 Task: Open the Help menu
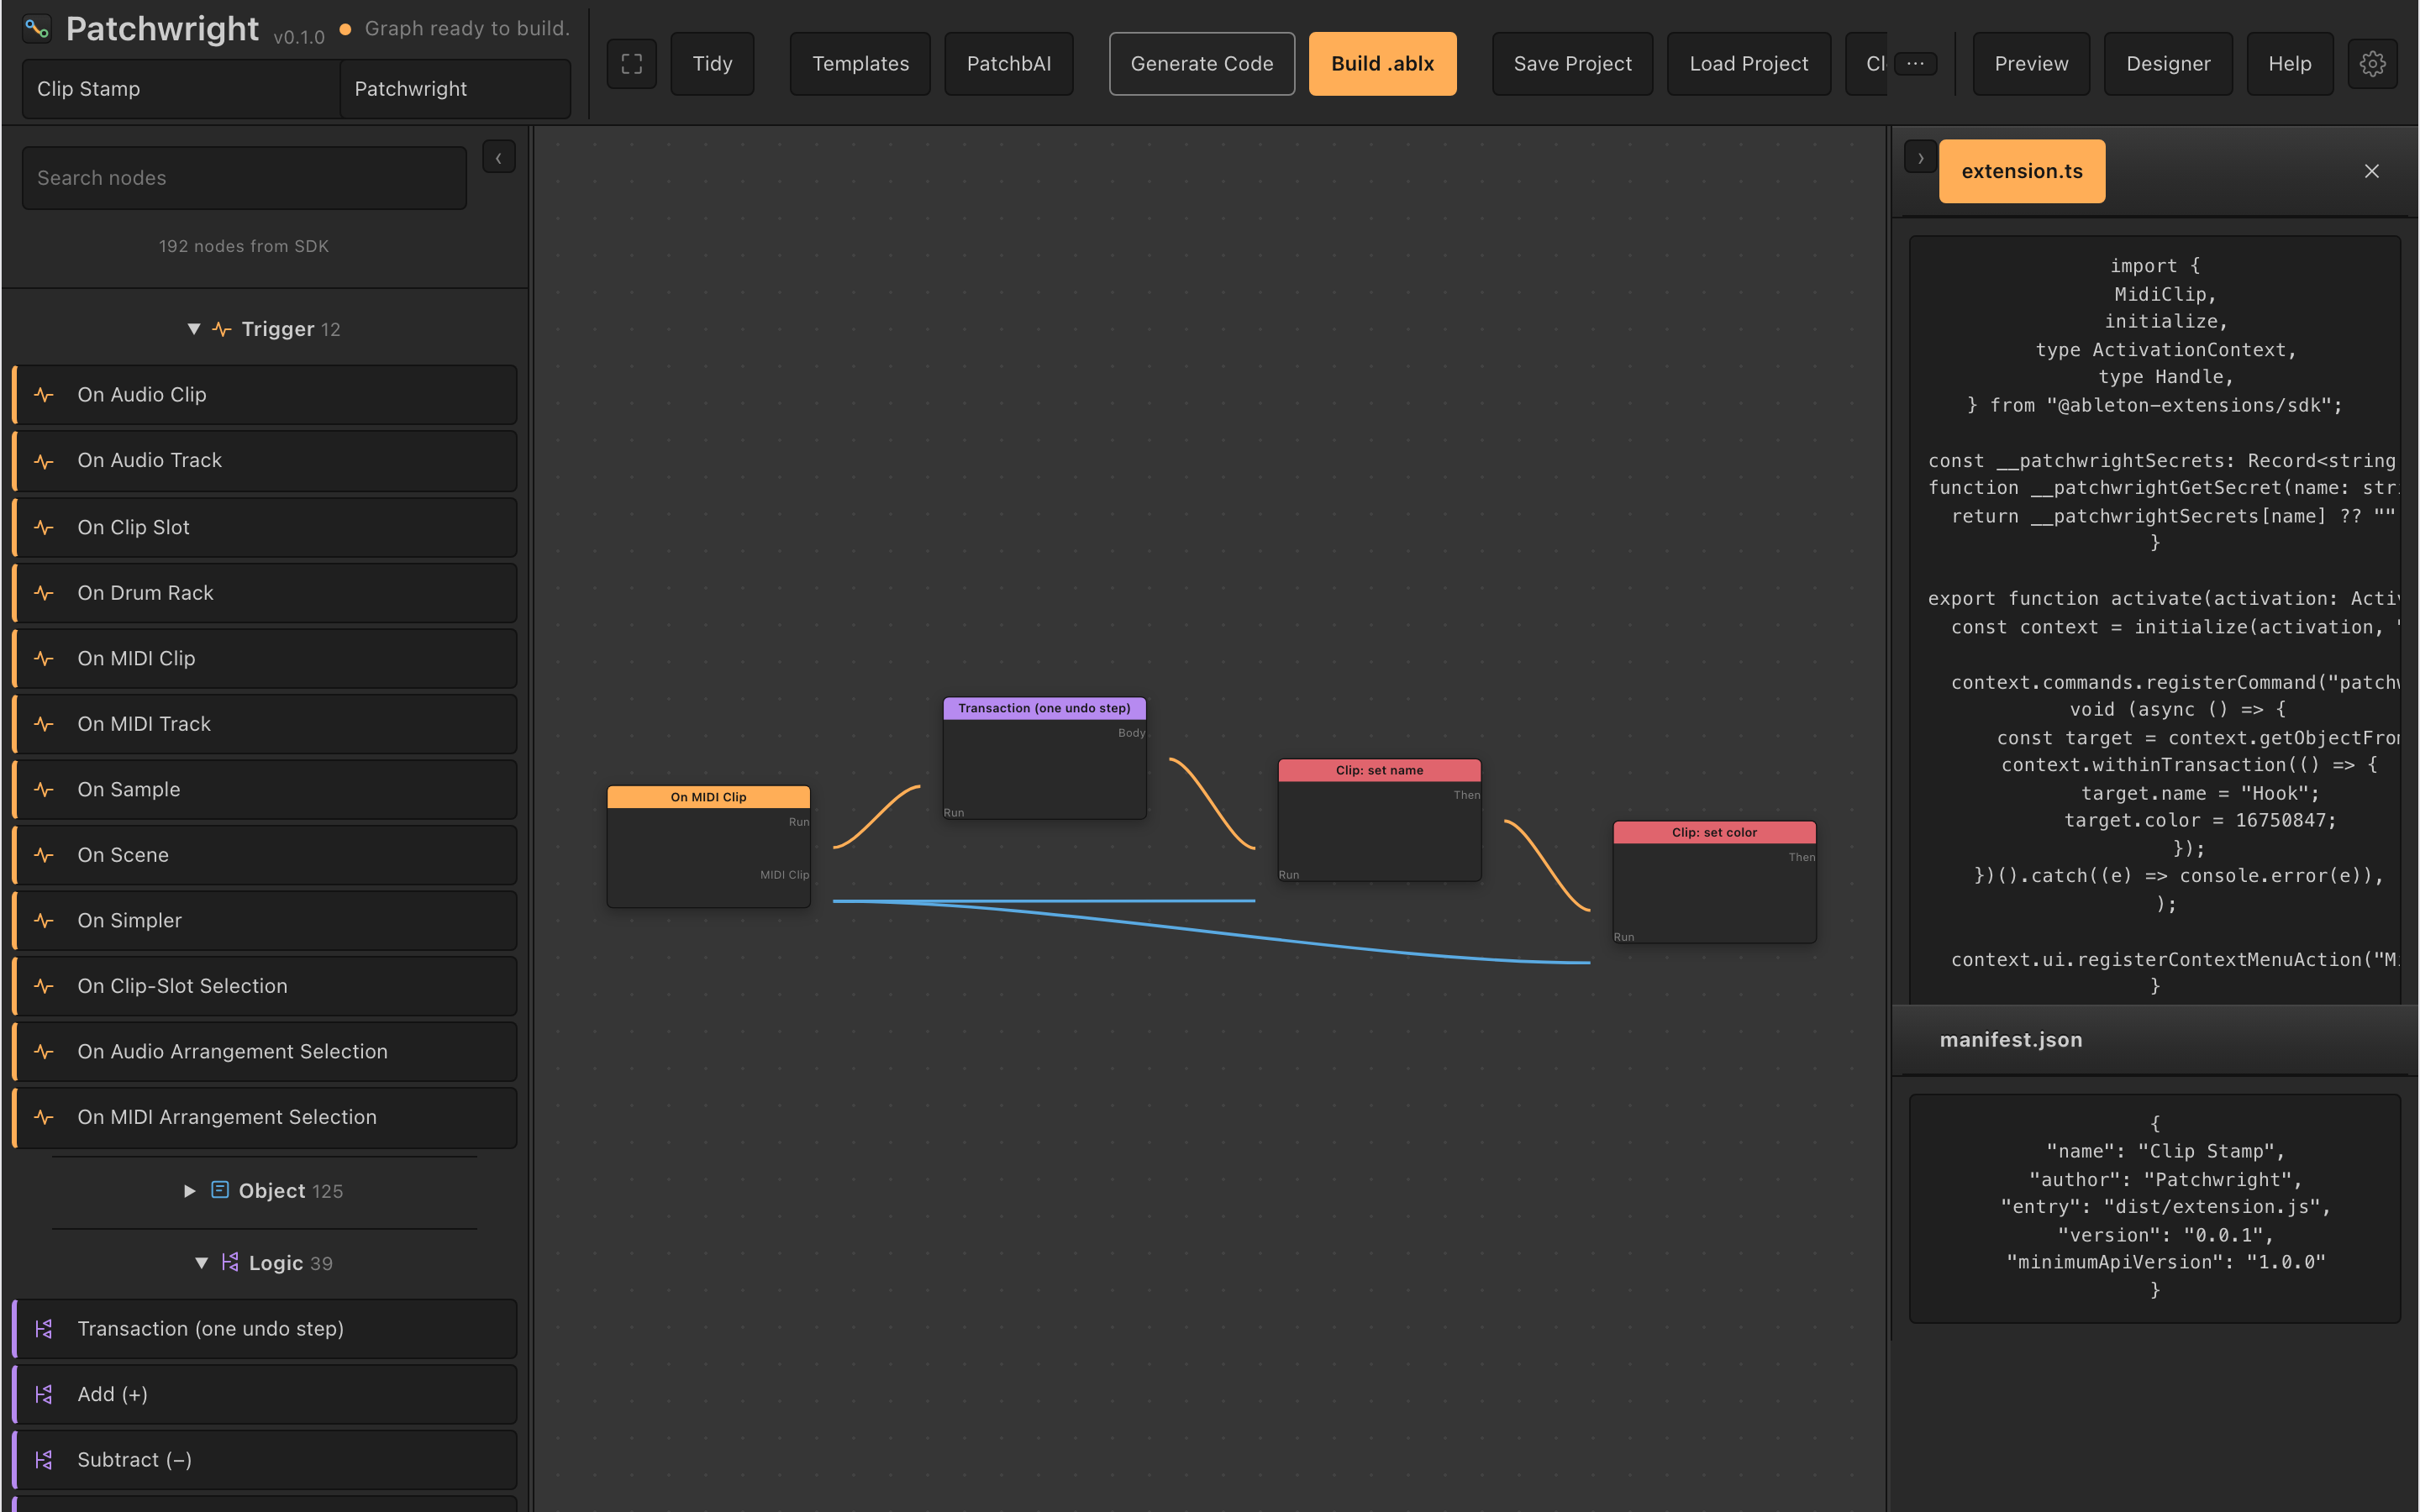click(x=2289, y=64)
